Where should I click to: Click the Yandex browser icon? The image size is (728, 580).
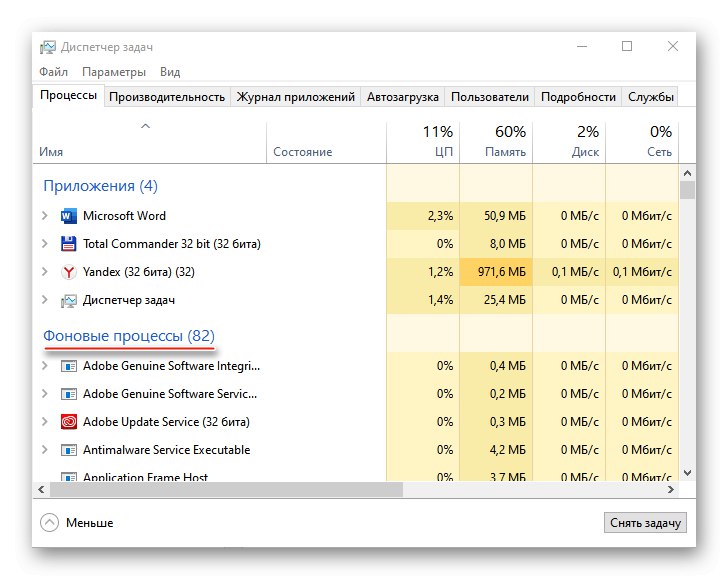(69, 272)
